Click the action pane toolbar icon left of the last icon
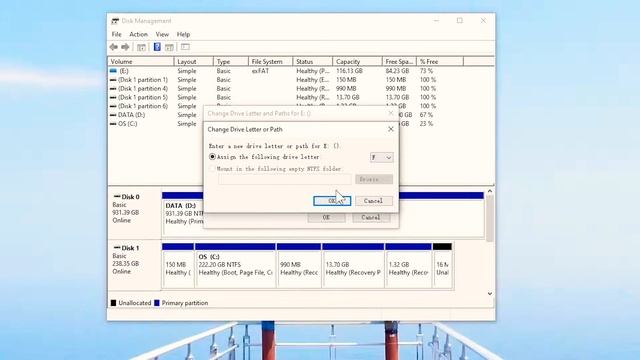The width and height of the screenshot is (640, 360). 169,47
